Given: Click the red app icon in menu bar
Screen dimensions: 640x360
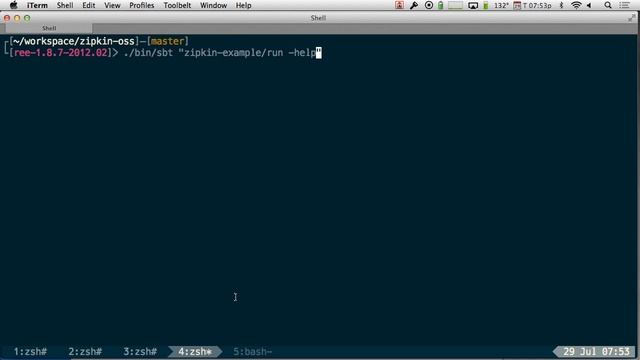Looking at the screenshot, I should point(399,5).
